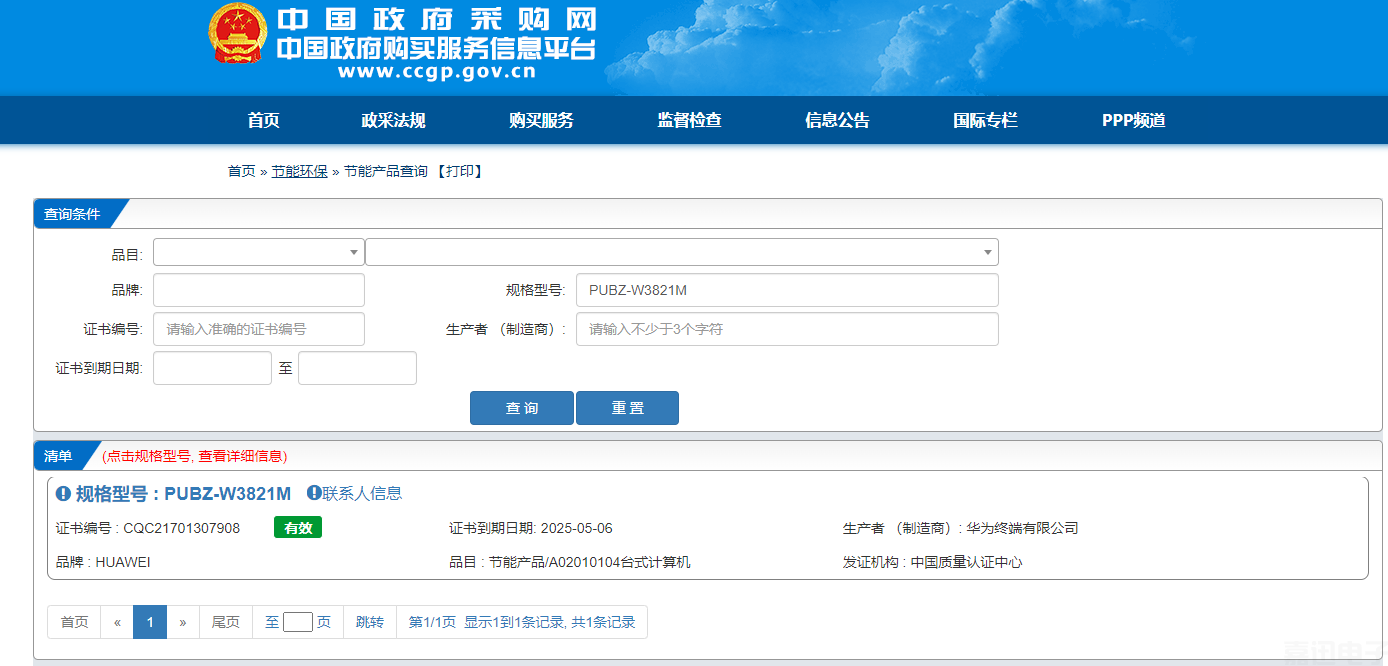Click the 跳转 page jump button

coord(369,622)
